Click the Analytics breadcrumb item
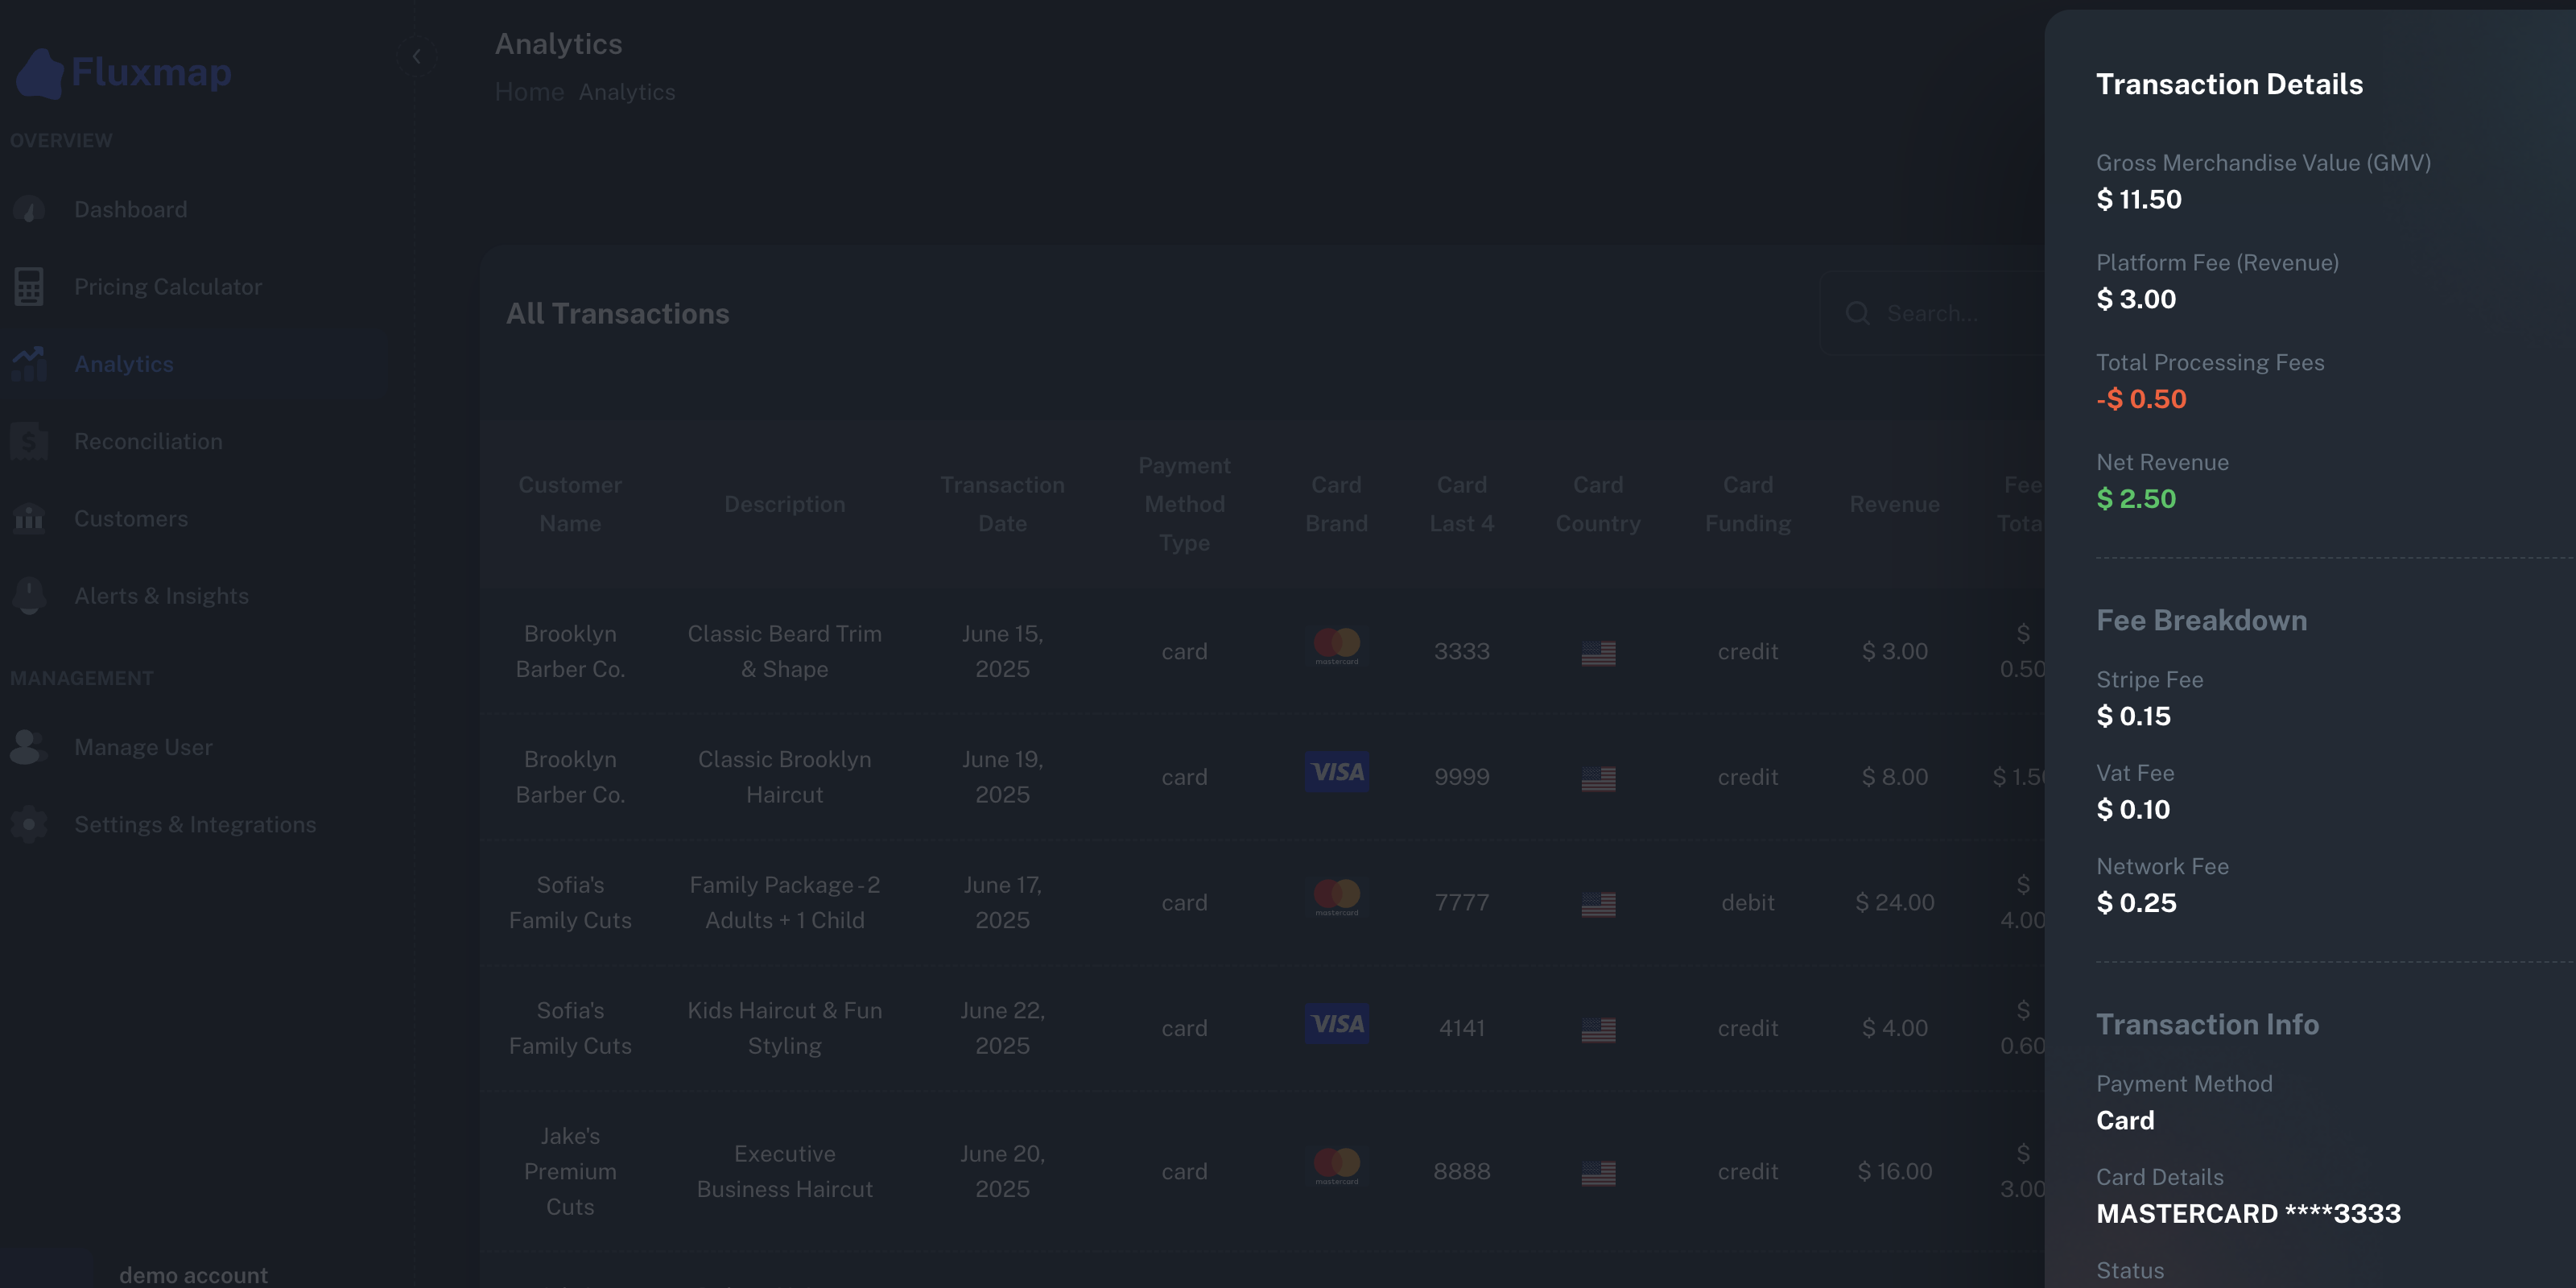Viewport: 2576px width, 1288px height. pyautogui.click(x=627, y=91)
